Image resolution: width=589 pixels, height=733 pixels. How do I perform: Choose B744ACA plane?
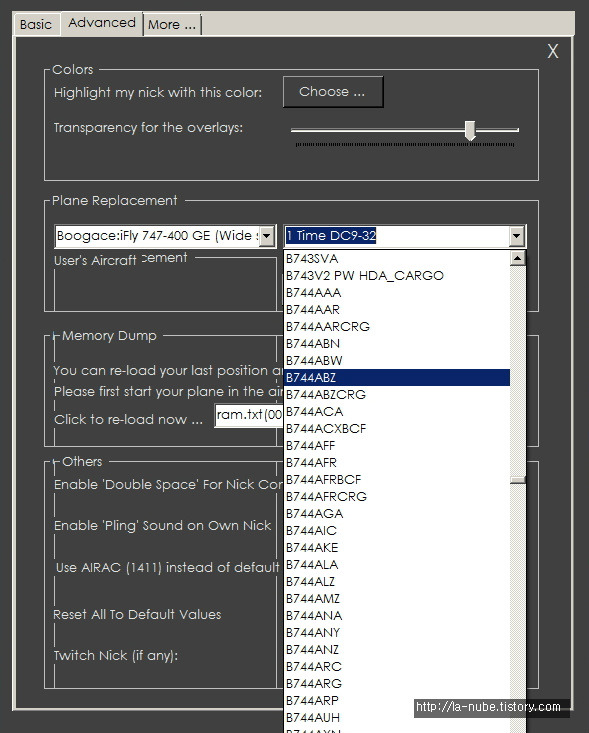pyautogui.click(x=396, y=411)
